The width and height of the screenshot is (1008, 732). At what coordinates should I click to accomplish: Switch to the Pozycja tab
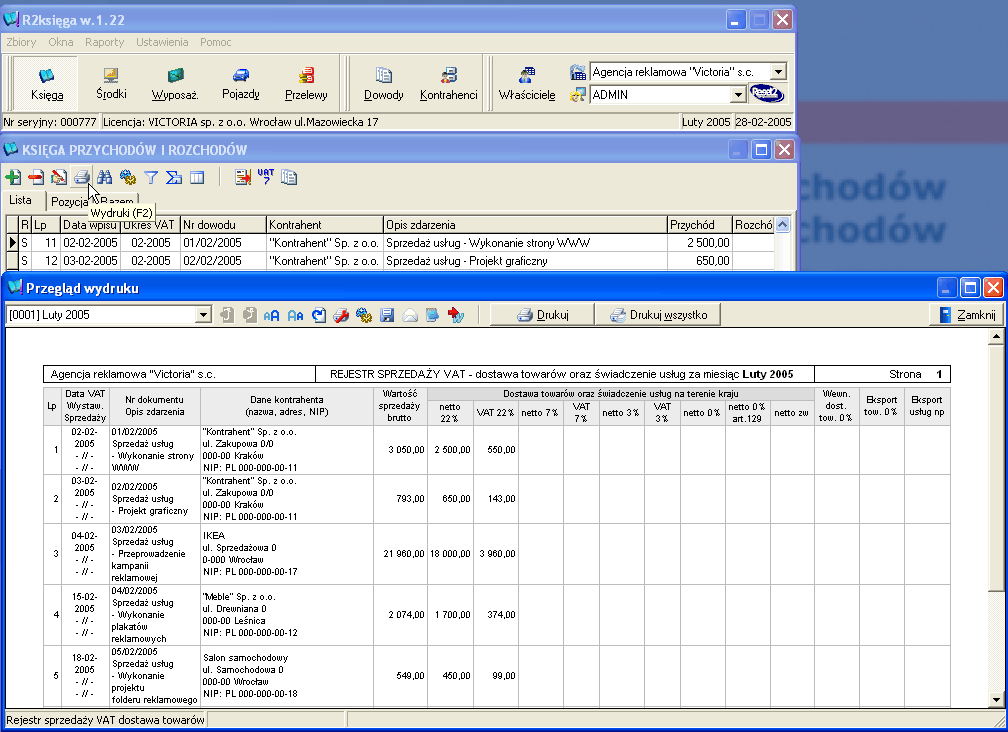click(x=69, y=202)
